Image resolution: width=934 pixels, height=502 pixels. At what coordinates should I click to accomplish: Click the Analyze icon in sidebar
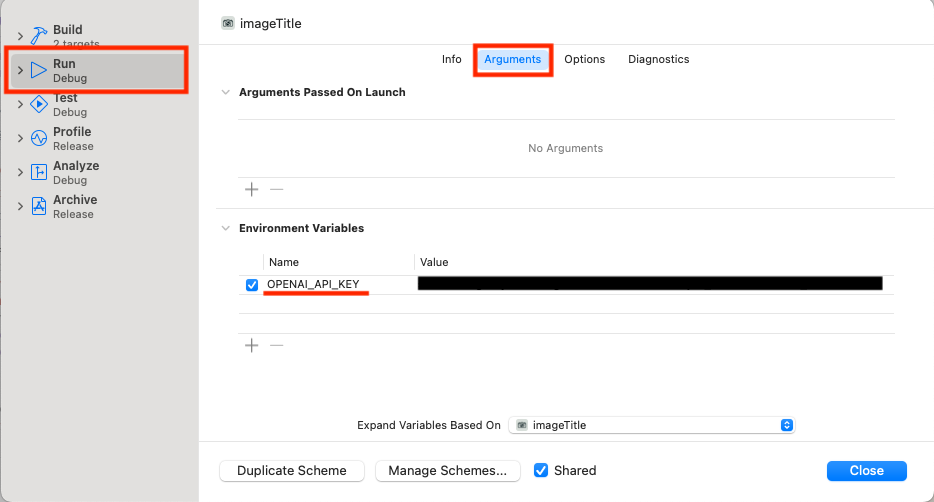point(39,172)
